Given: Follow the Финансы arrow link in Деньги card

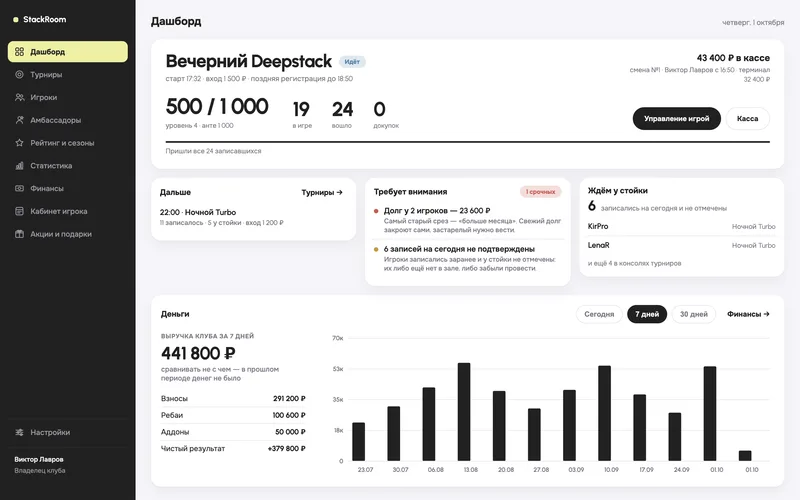Looking at the screenshot, I should (x=748, y=314).
